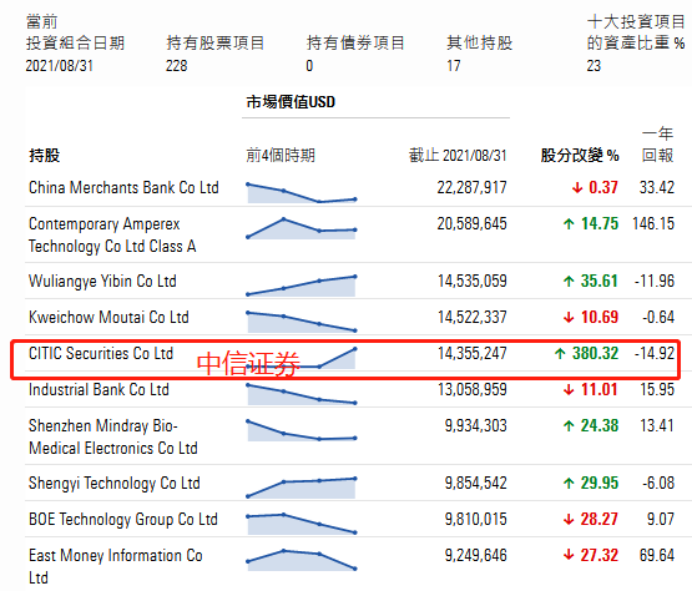Viewport: 693px width, 592px height.
Task: Click other holdings count 17
Action: click(453, 66)
